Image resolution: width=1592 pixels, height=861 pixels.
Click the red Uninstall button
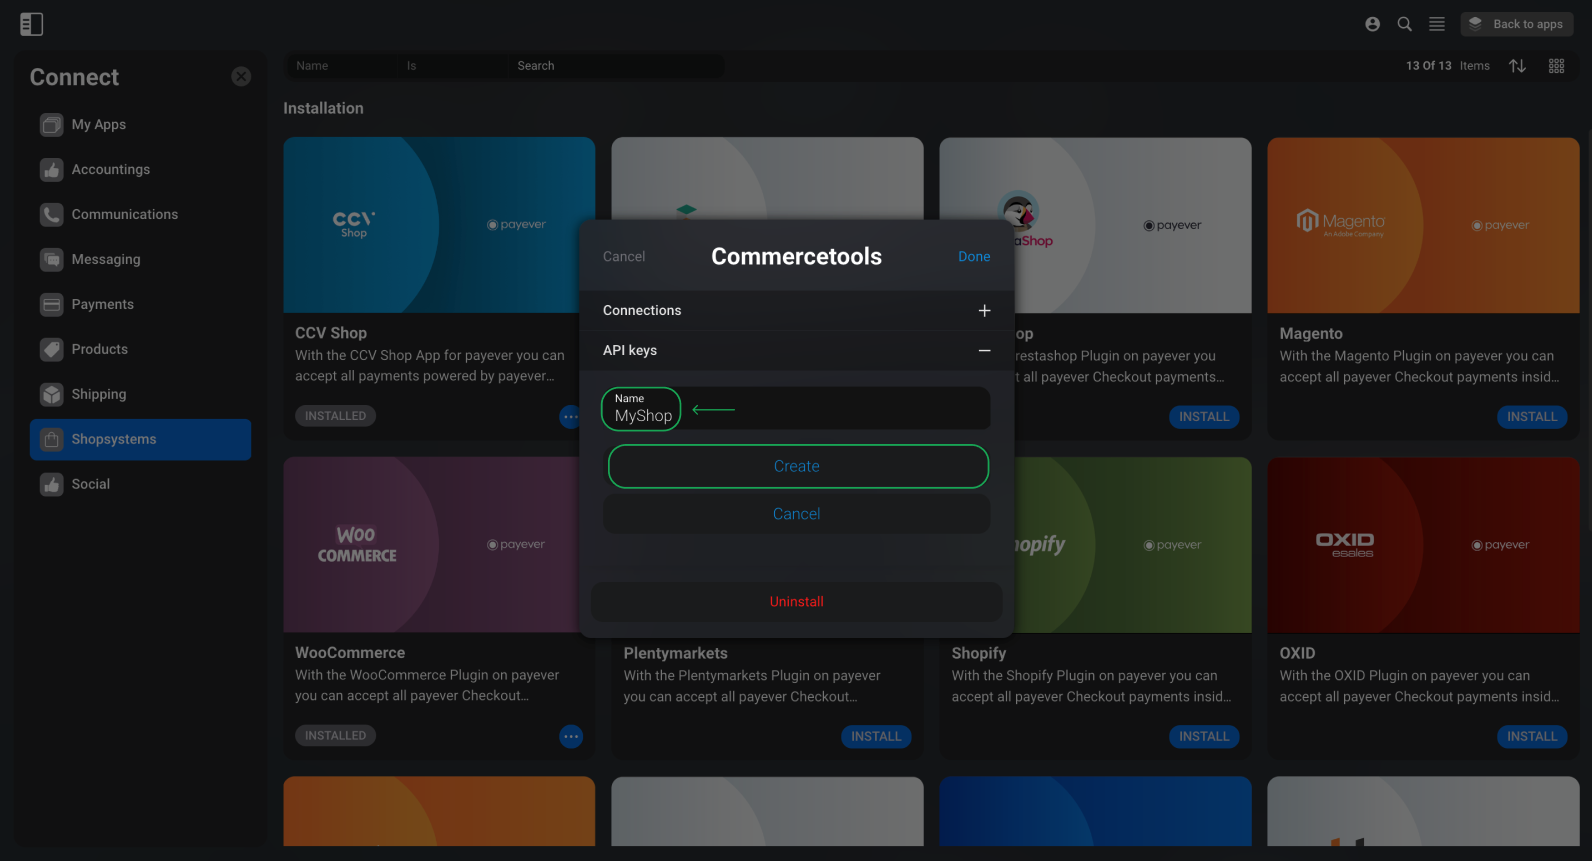pyautogui.click(x=797, y=602)
